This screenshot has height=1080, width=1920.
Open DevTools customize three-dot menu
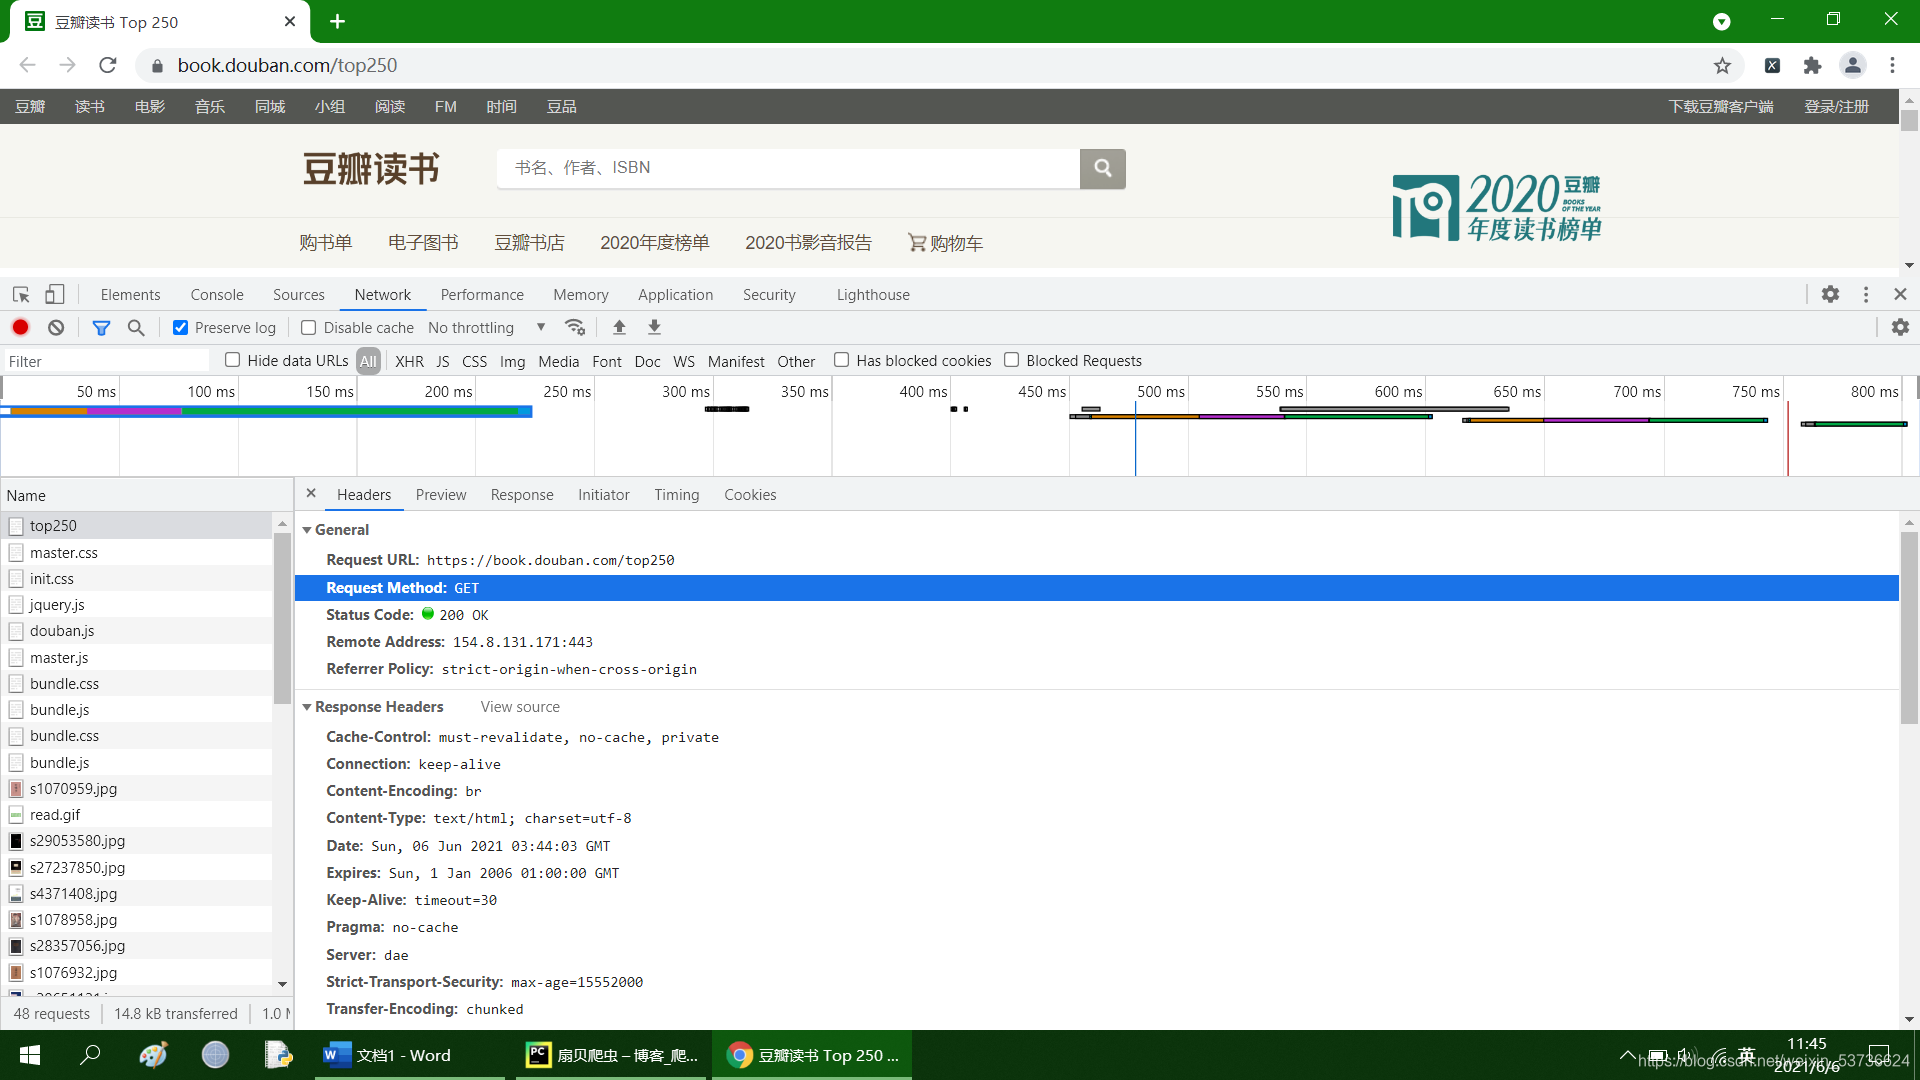tap(1866, 294)
